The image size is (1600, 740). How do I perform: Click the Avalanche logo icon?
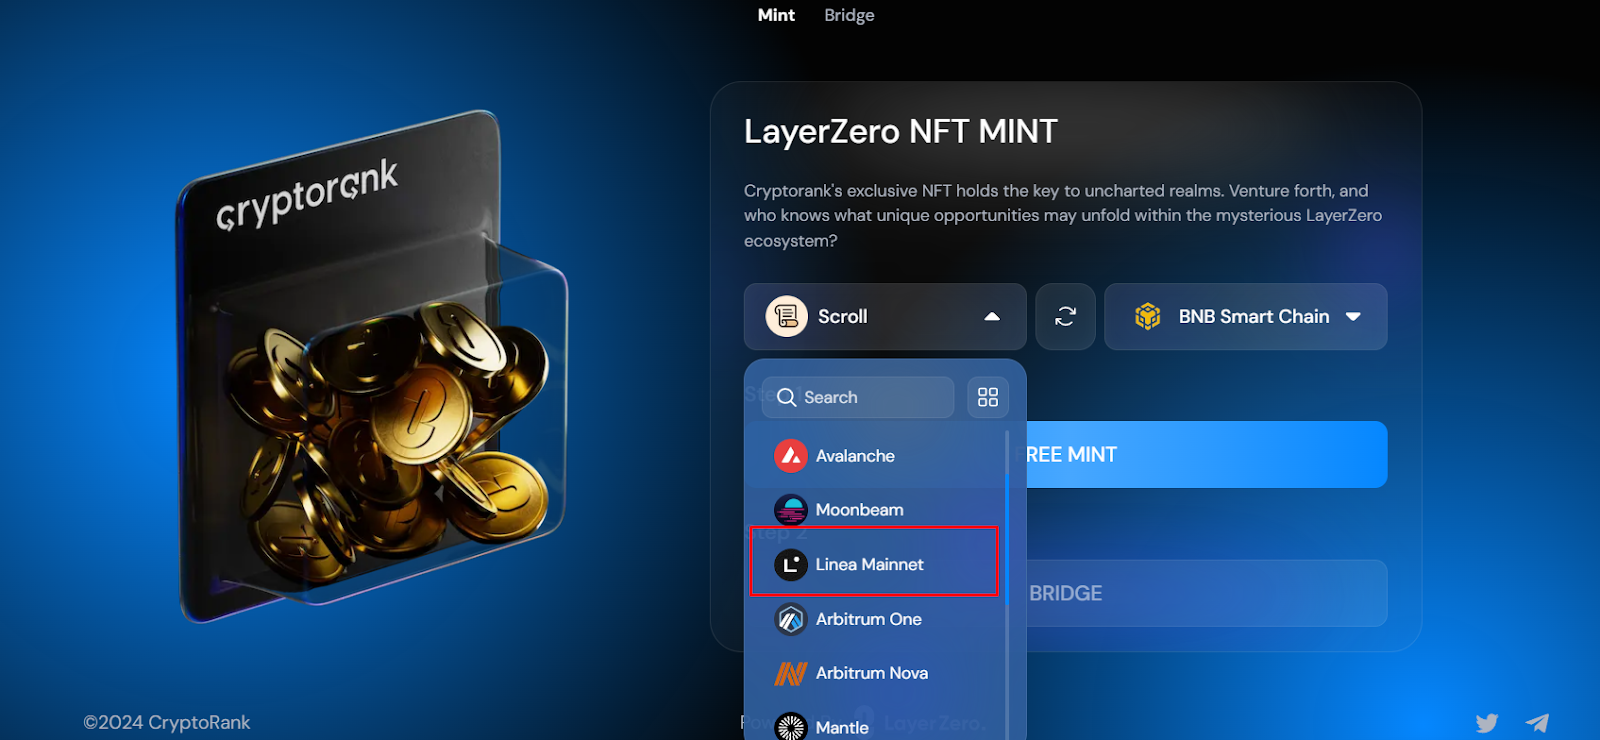pos(791,456)
